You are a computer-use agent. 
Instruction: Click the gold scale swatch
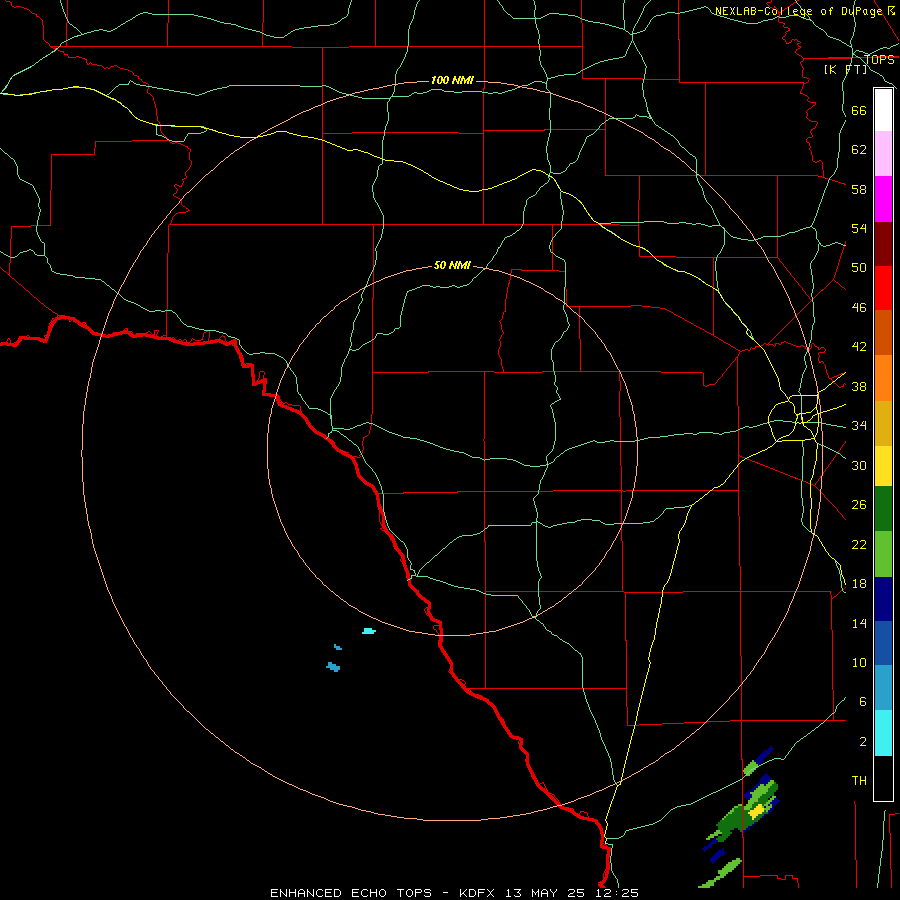point(883,423)
